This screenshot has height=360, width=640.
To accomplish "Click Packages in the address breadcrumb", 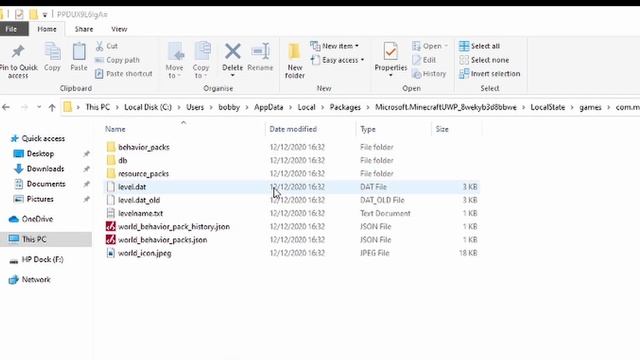I will pyautogui.click(x=345, y=107).
